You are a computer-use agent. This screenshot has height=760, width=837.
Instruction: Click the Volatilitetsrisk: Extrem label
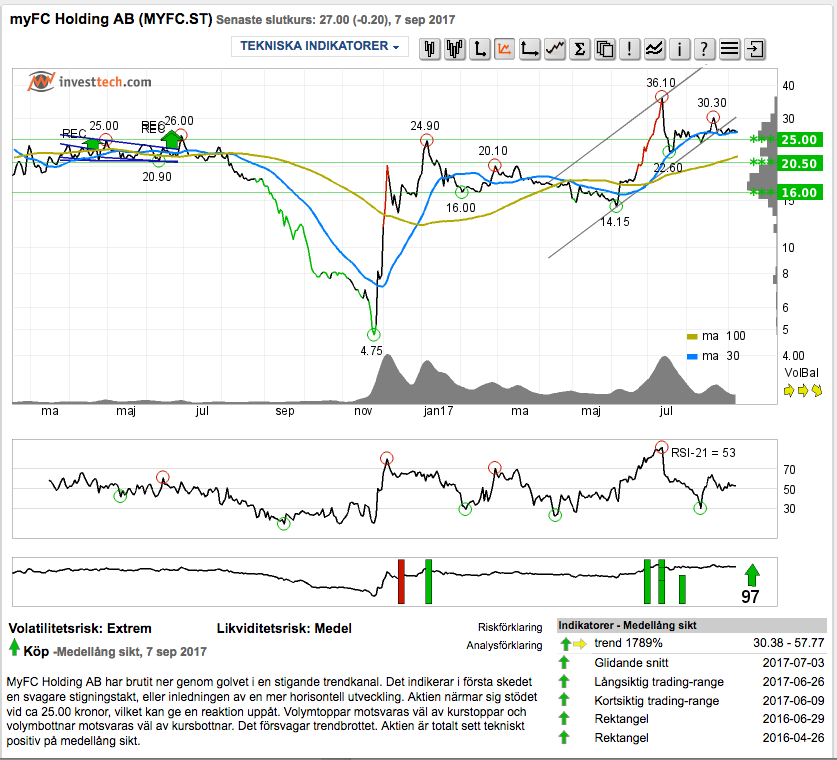pyautogui.click(x=80, y=628)
